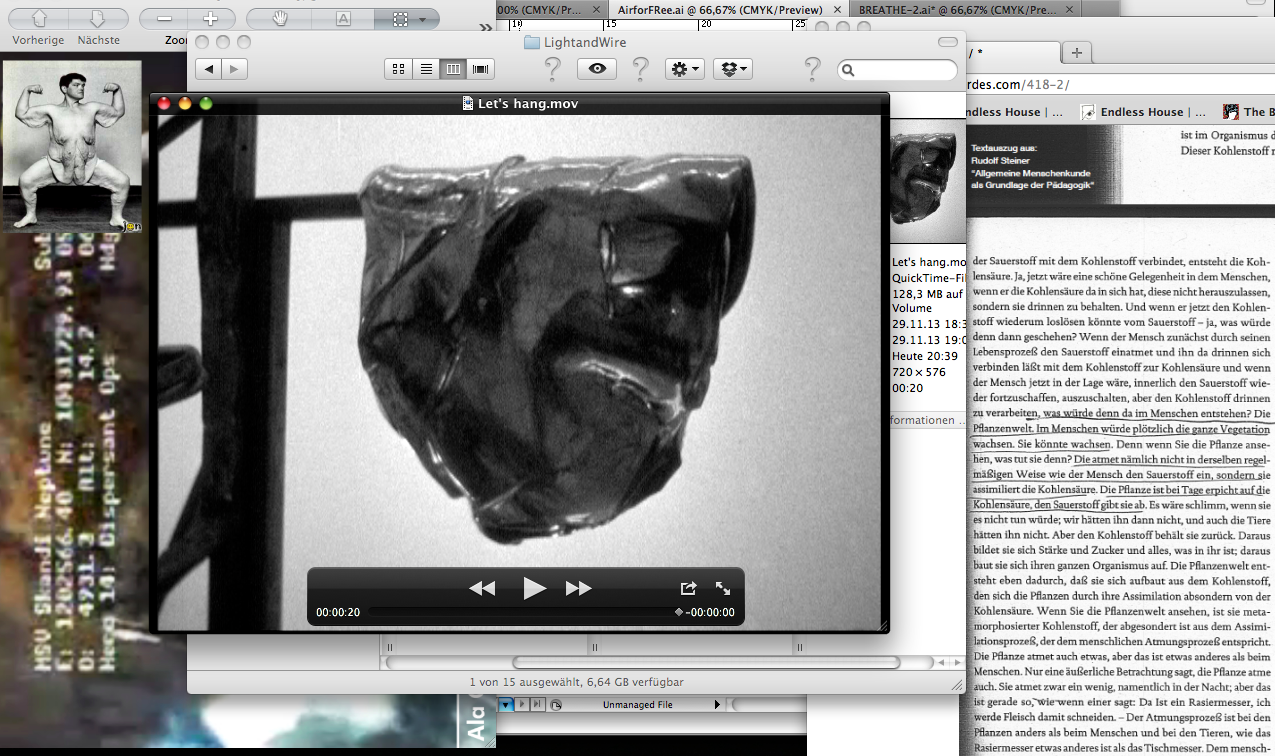Go to next page with Nächste button

[x=98, y=18]
